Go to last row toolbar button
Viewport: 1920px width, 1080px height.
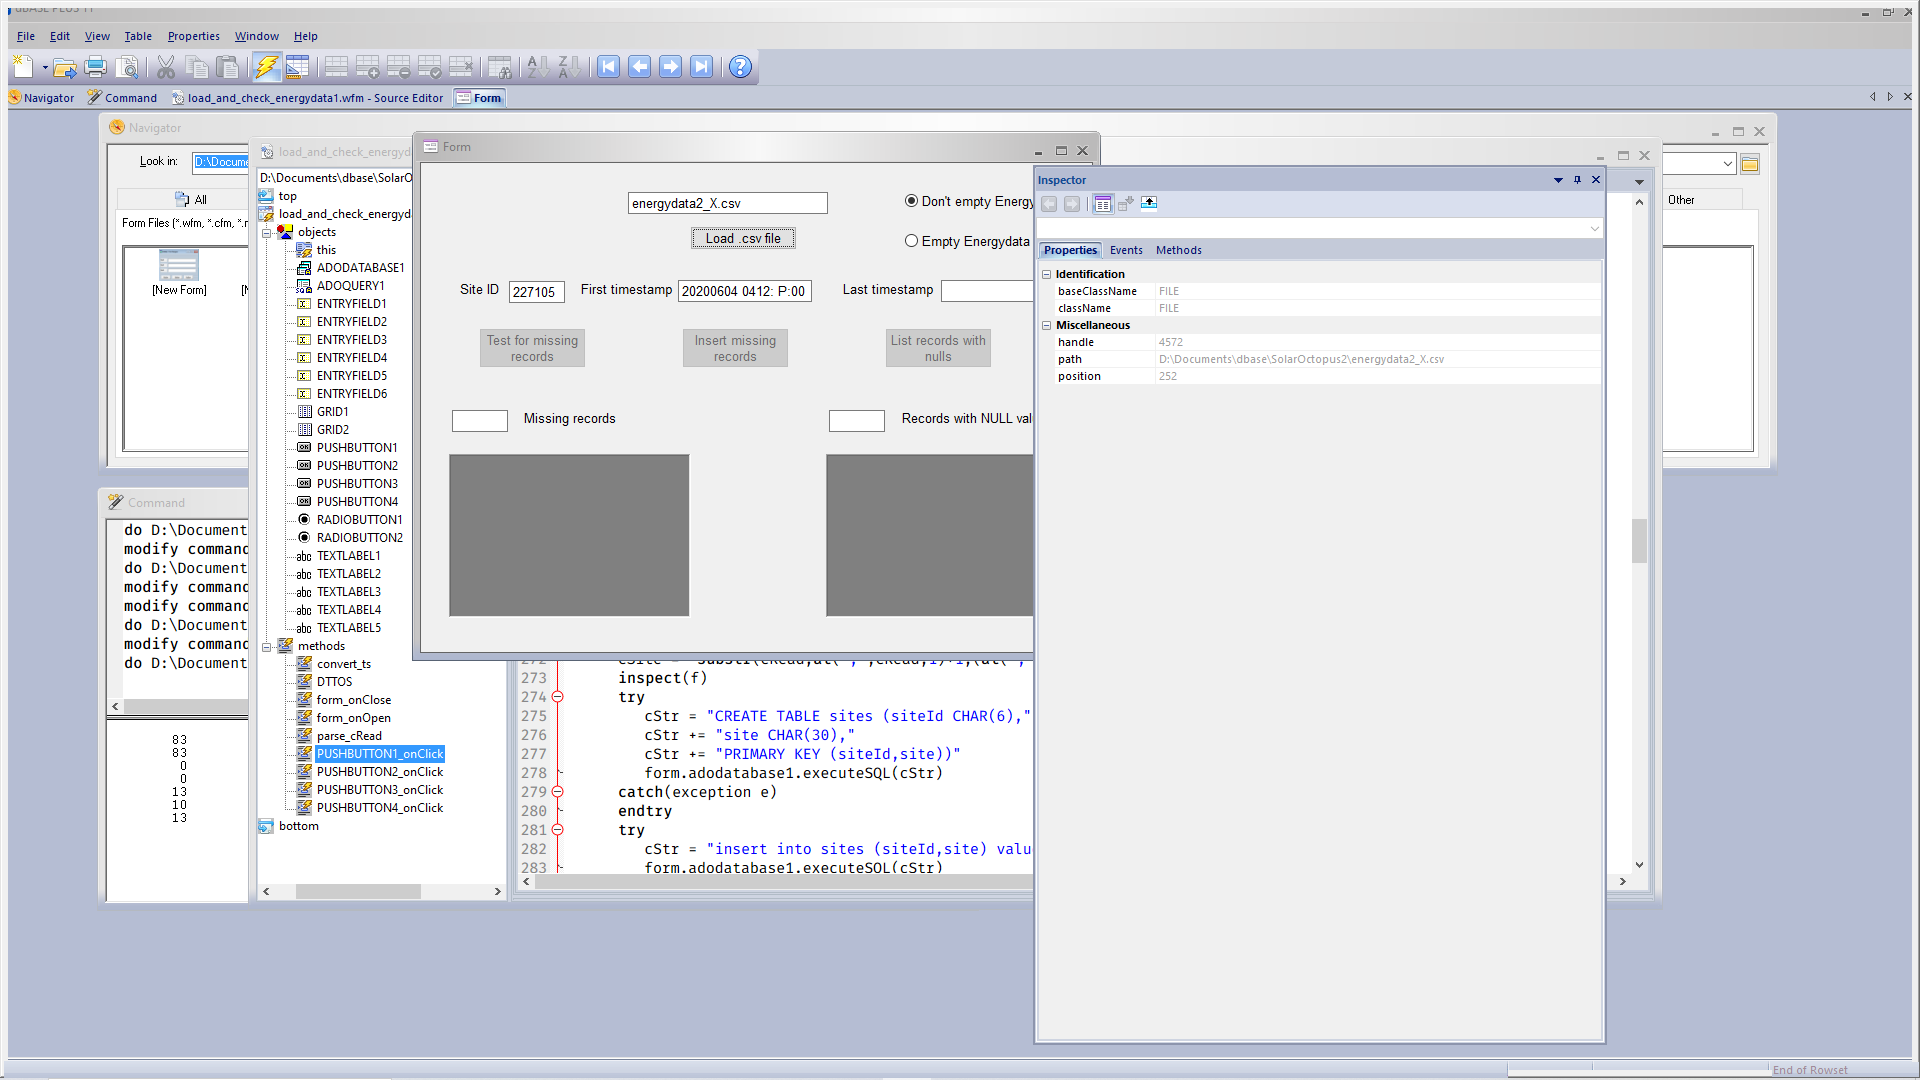click(x=702, y=67)
